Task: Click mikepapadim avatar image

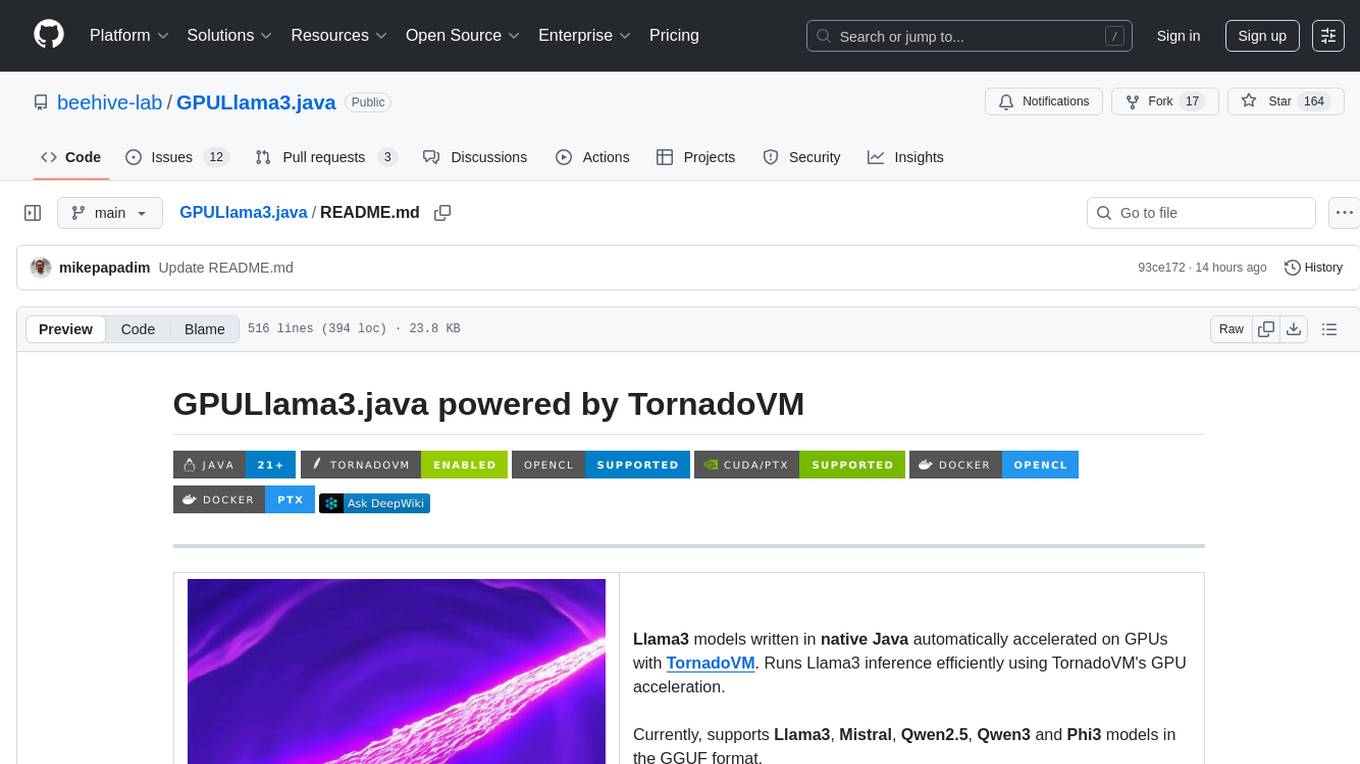Action: pos(41,268)
